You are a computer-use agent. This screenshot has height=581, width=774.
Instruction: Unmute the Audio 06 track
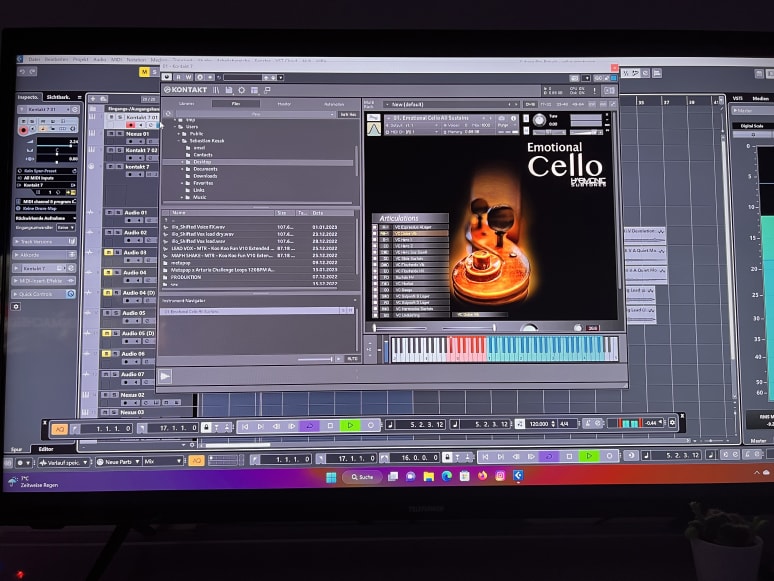[x=106, y=354]
